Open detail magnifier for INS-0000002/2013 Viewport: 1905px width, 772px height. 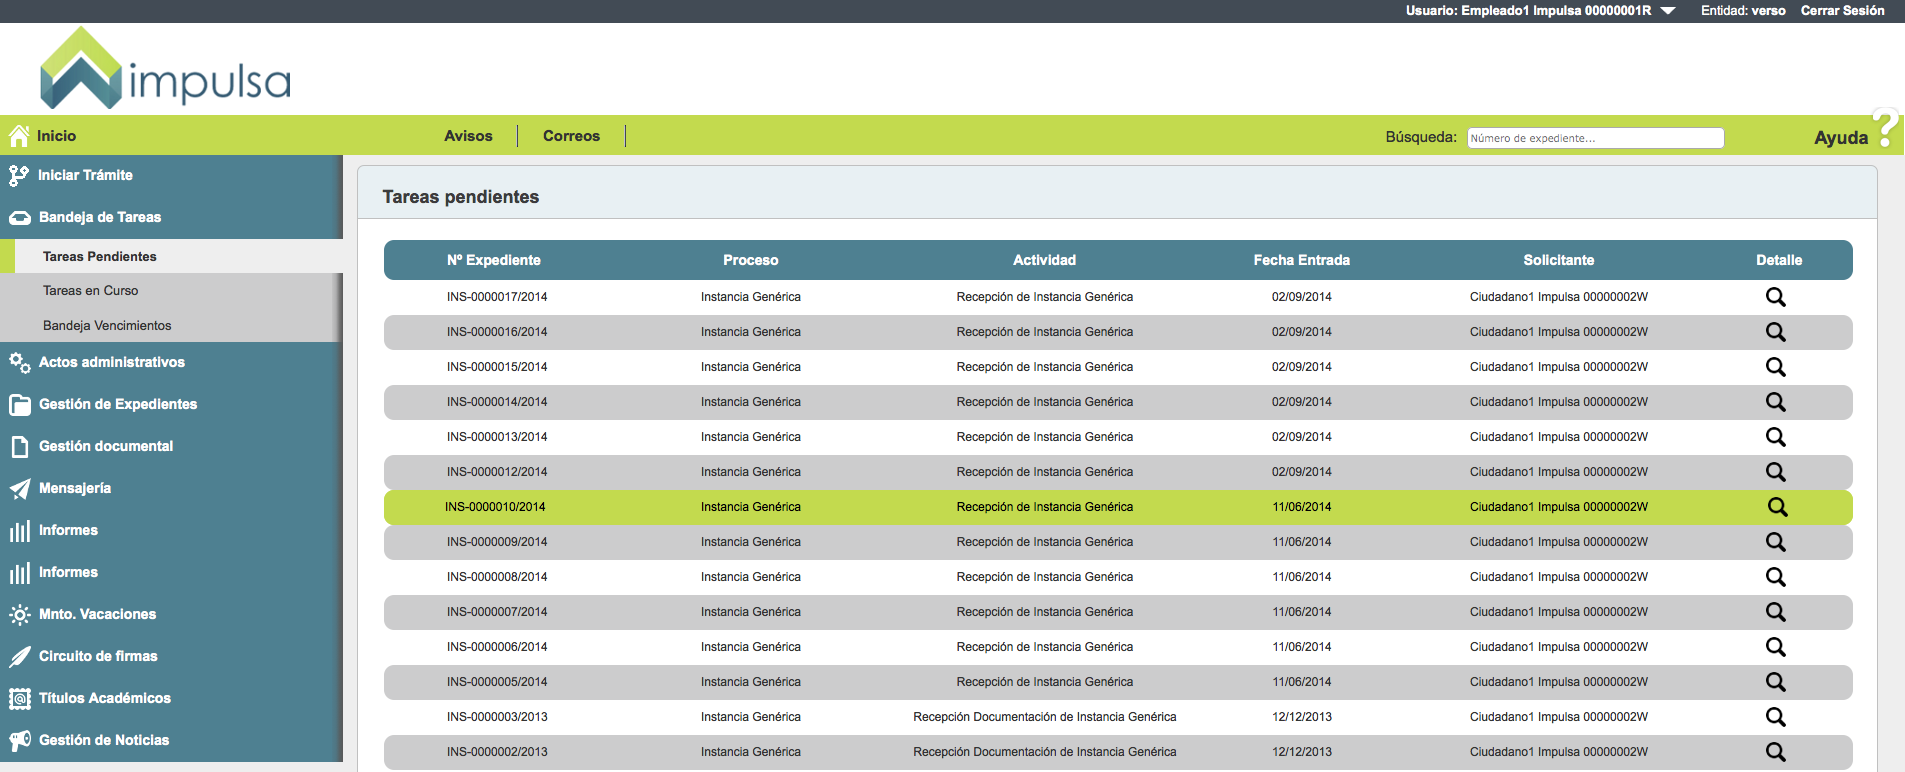(x=1775, y=752)
